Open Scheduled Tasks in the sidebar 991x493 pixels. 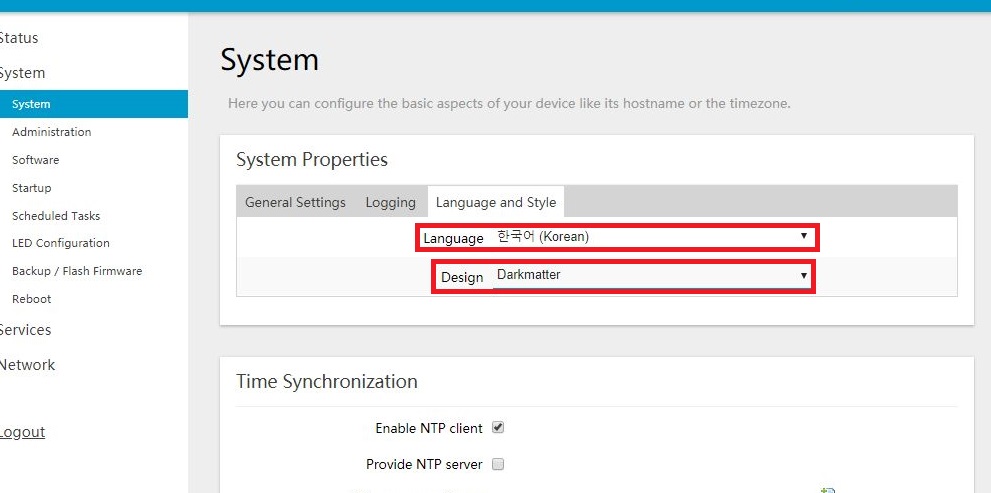[56, 216]
